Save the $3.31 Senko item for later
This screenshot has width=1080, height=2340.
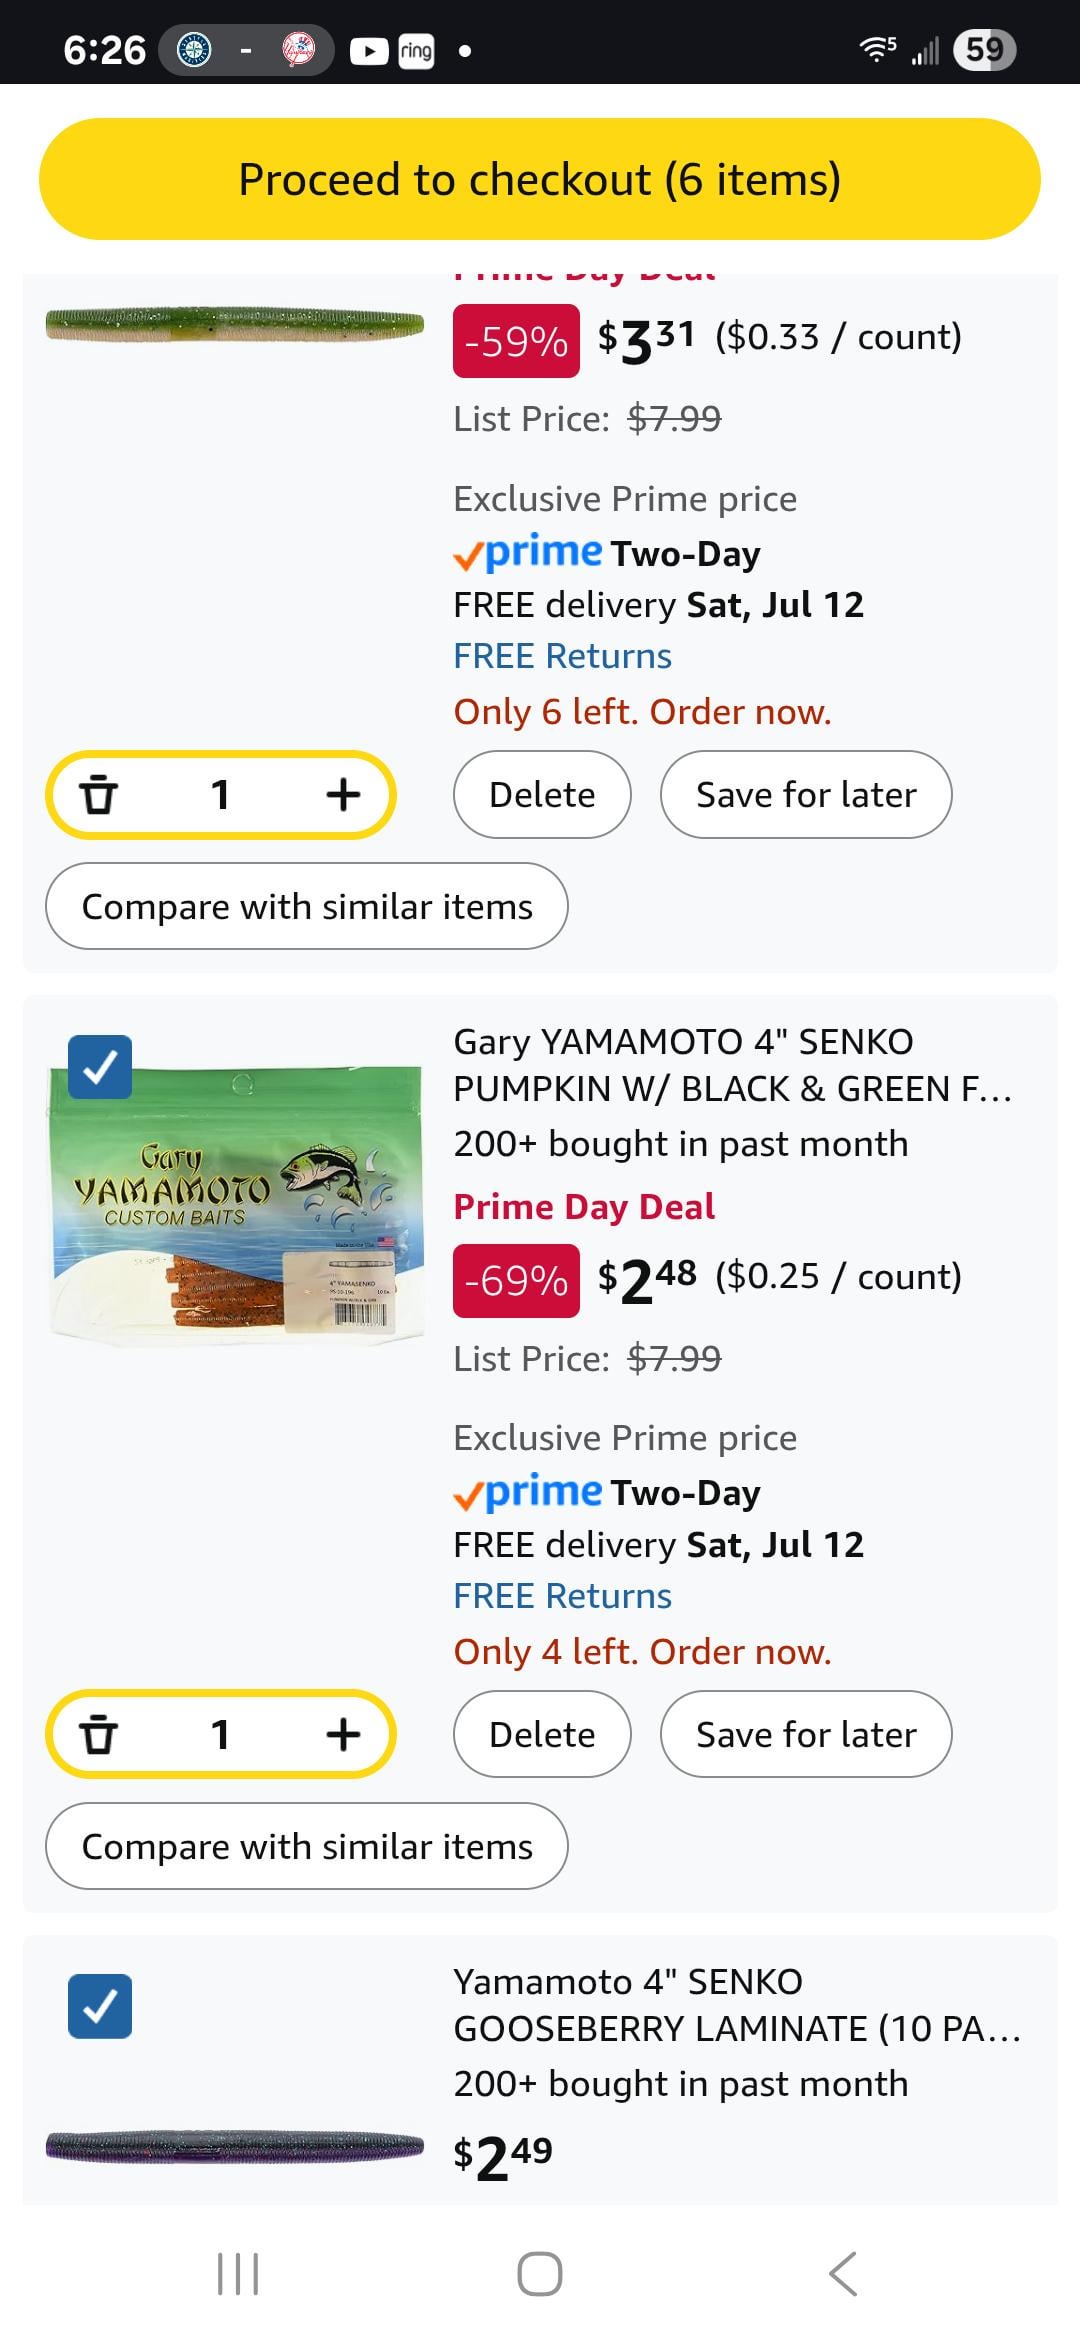[x=806, y=795]
